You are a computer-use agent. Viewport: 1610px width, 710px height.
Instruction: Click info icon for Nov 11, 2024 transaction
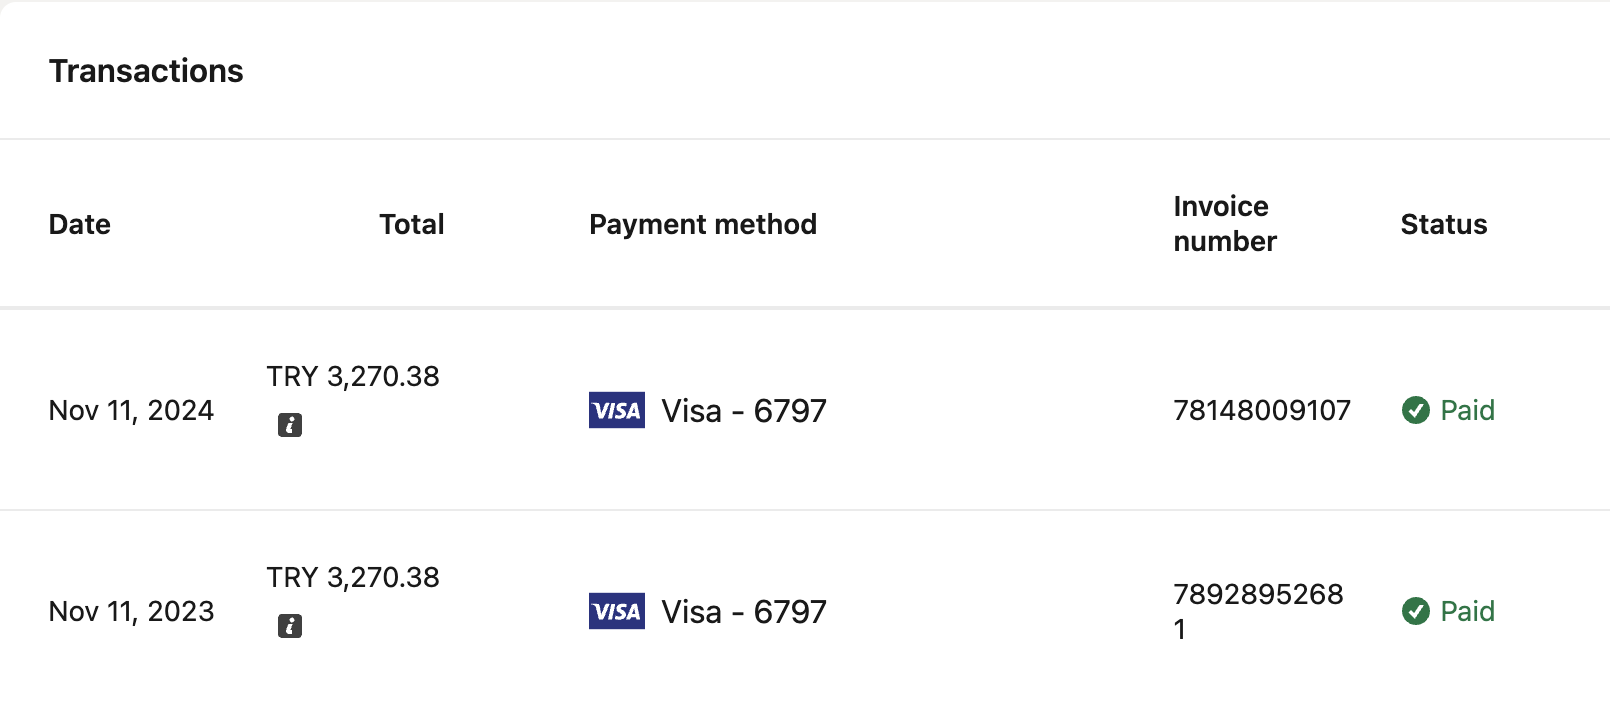tap(290, 425)
